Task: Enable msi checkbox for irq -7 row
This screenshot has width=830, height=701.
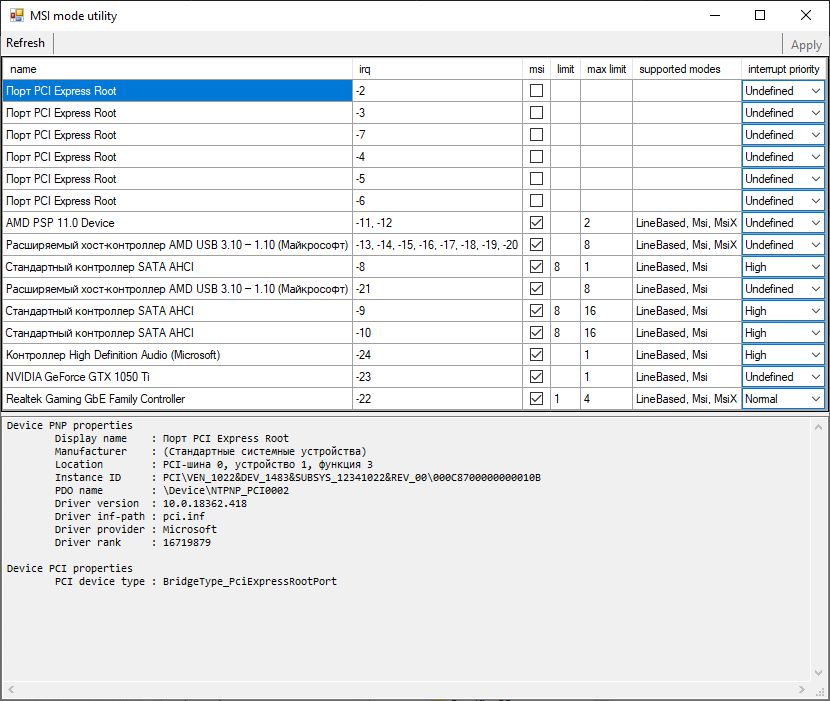Action: pyautogui.click(x=536, y=134)
